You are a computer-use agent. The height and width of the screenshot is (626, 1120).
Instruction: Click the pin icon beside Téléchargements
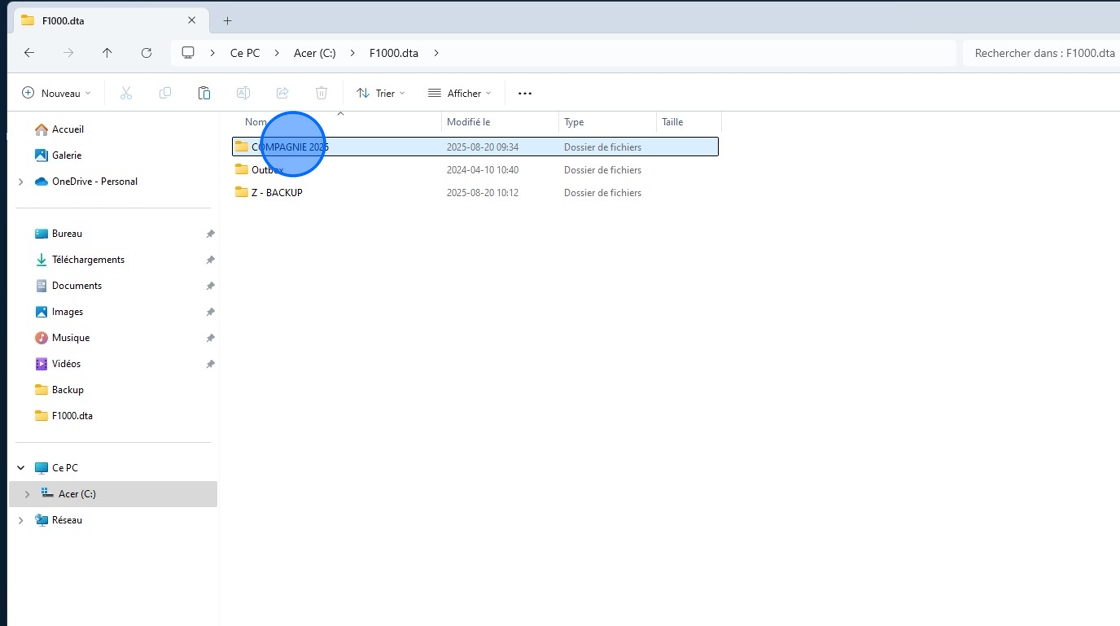(x=210, y=260)
